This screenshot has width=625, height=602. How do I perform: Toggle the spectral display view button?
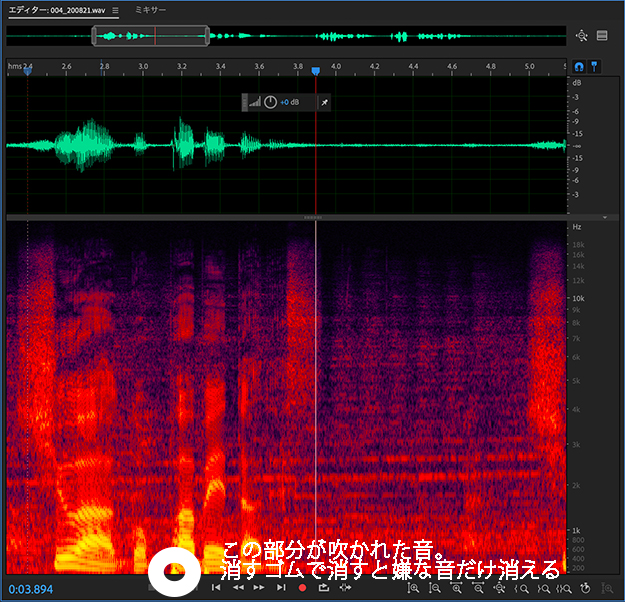(602, 36)
